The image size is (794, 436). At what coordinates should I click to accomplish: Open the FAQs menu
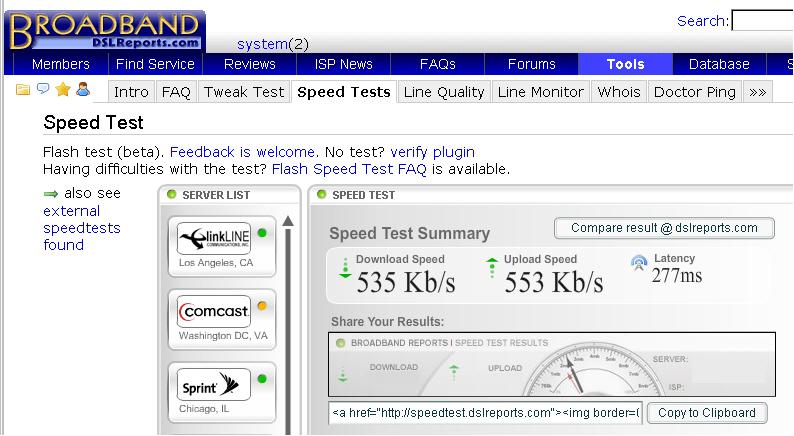pyautogui.click(x=438, y=64)
